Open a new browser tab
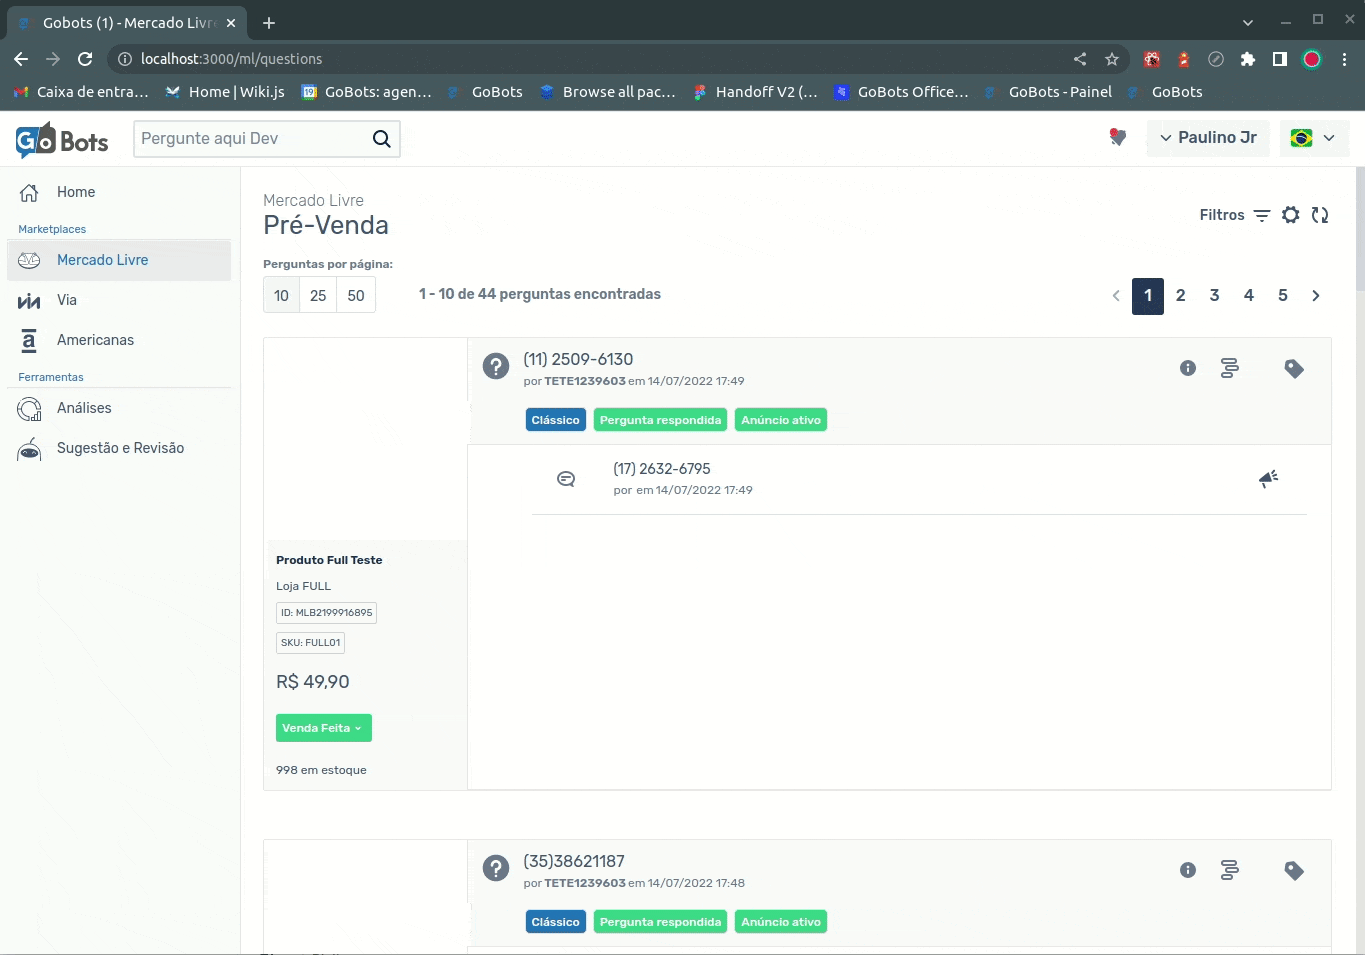The width and height of the screenshot is (1365, 955). pos(269,22)
